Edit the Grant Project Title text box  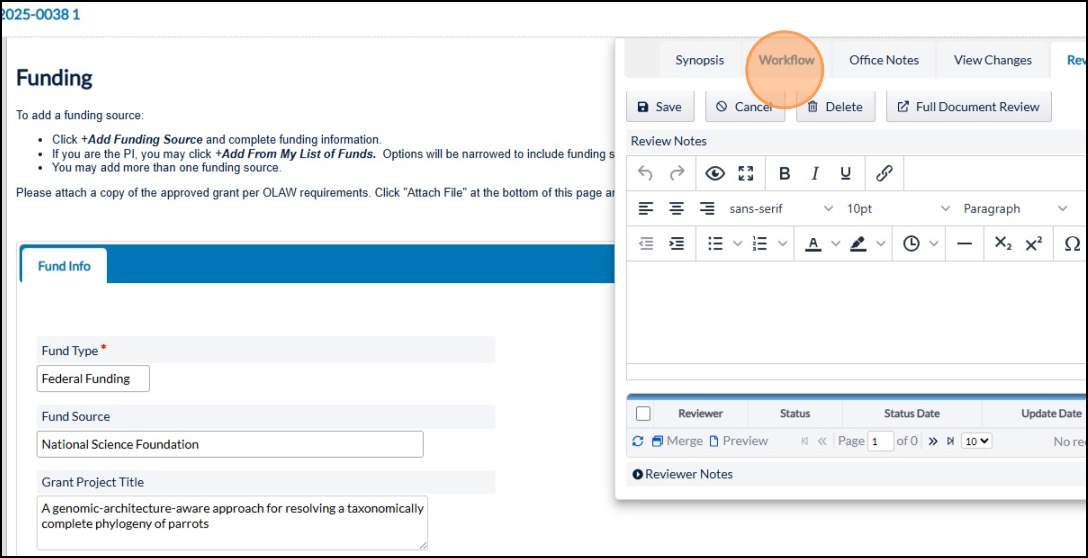coord(232,523)
